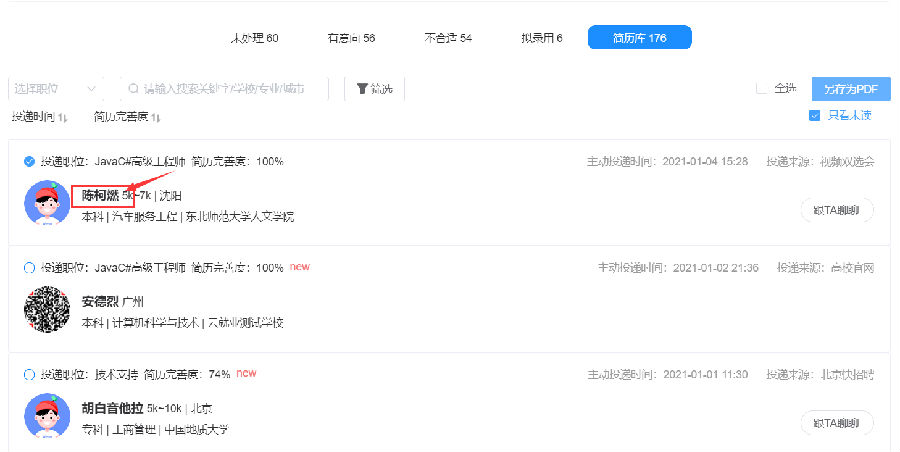Open the resume of 胡白音他拉

point(112,408)
